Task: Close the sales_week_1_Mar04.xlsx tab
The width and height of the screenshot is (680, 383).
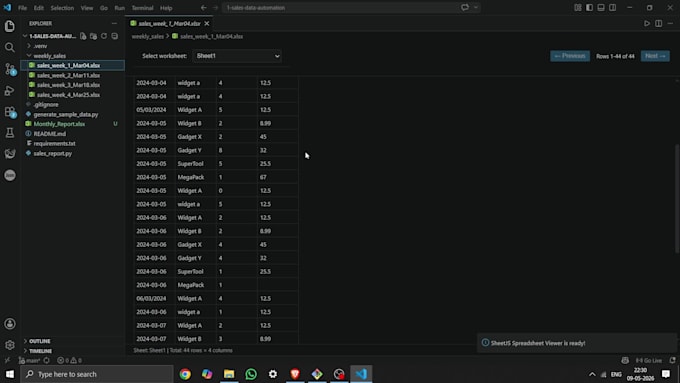Action: [x=207, y=23]
